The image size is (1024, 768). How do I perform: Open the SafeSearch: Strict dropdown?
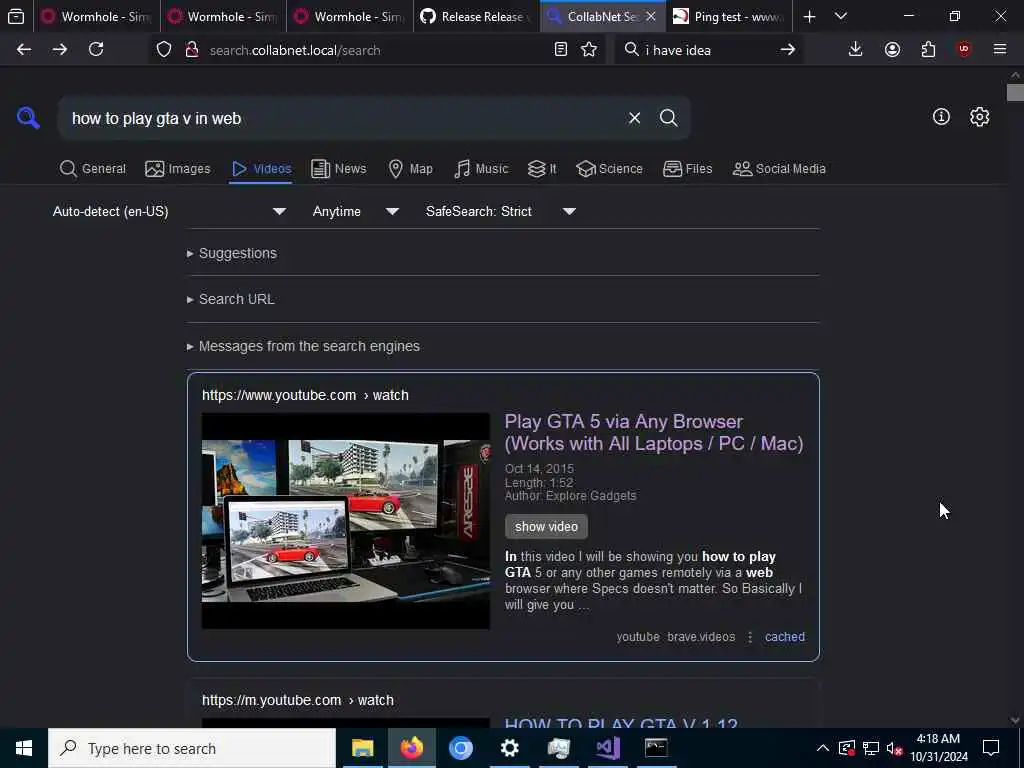click(500, 212)
